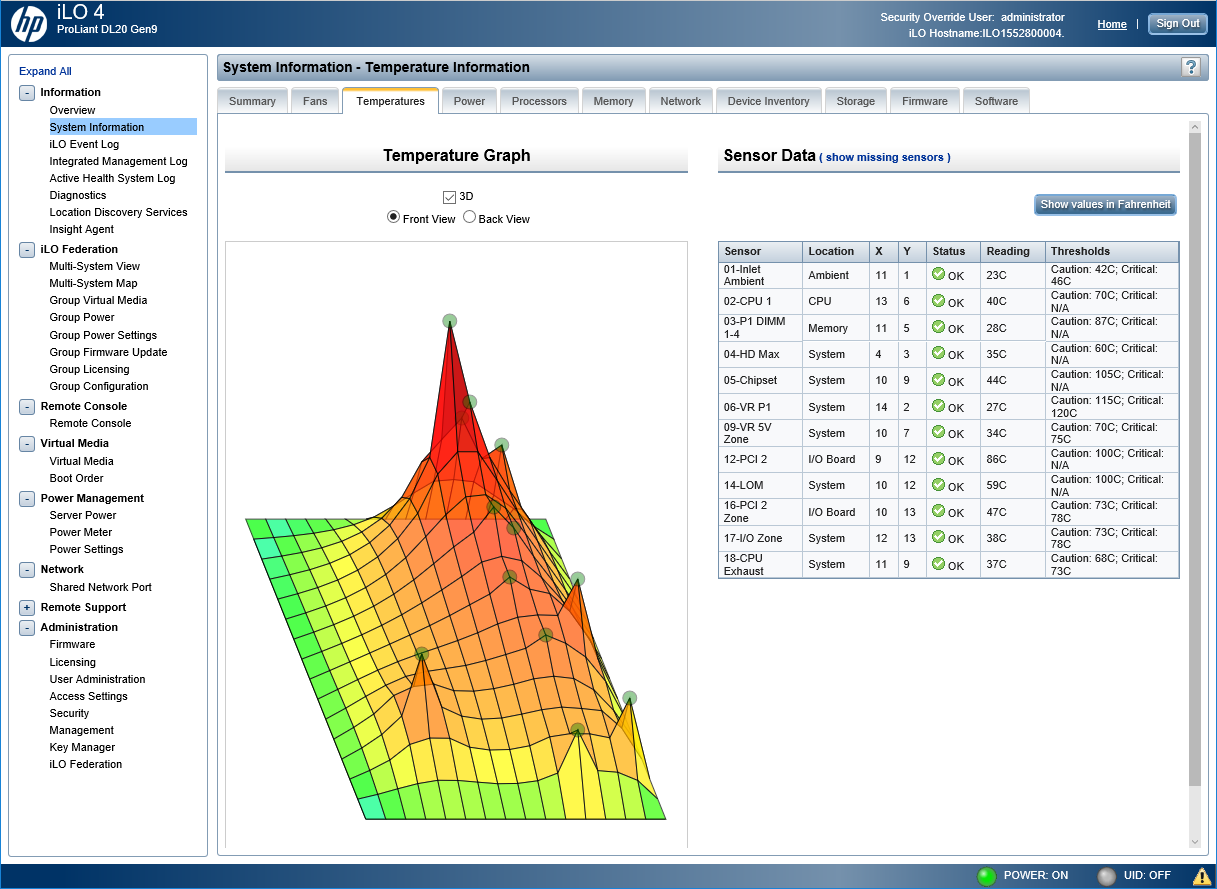This screenshot has height=889, width=1217.
Task: Switch to the Memory tab
Action: point(613,101)
